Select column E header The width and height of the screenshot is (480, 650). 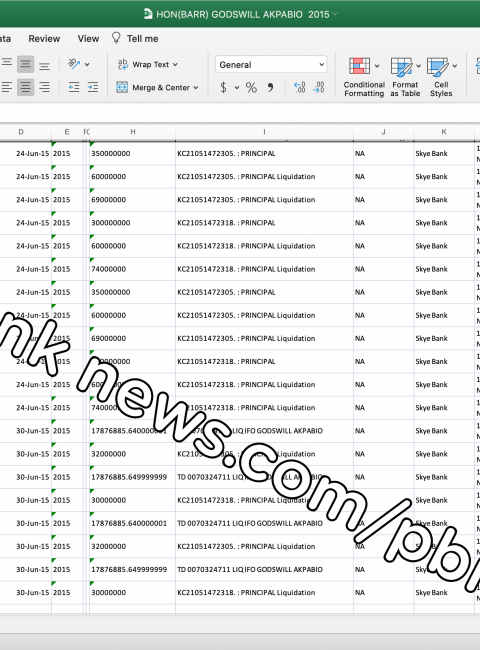point(67,132)
